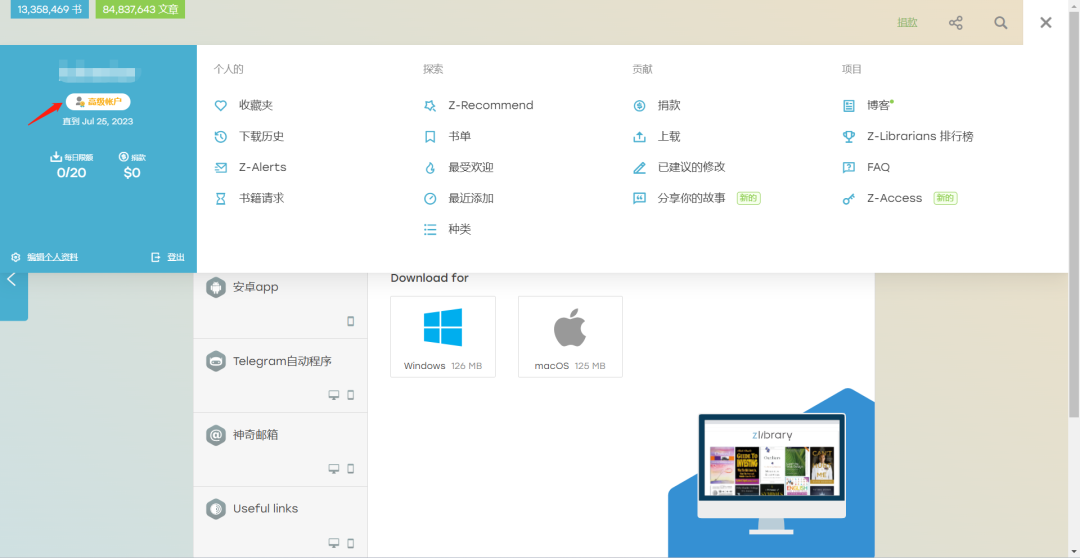1080x558 pixels.
Task: Click the hourglass icon beside 书籍请求
Action: 220,198
